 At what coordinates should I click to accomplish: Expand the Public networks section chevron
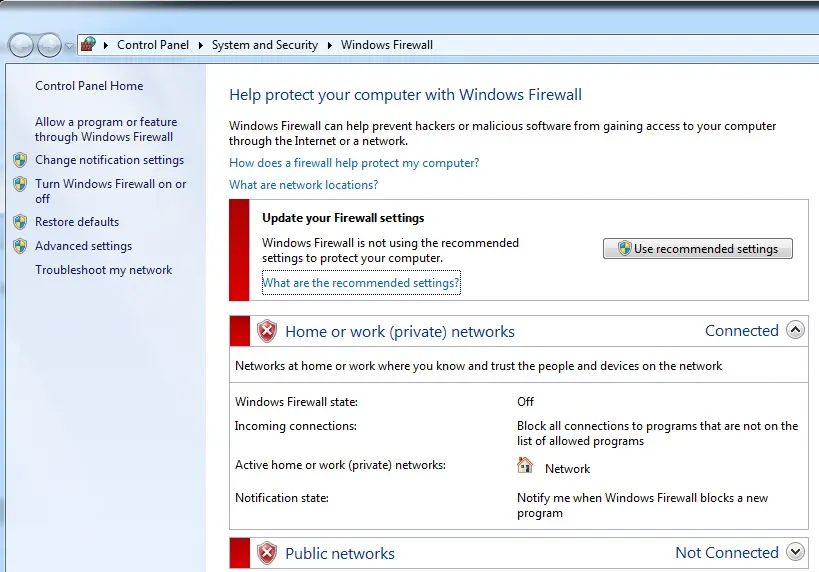click(795, 552)
